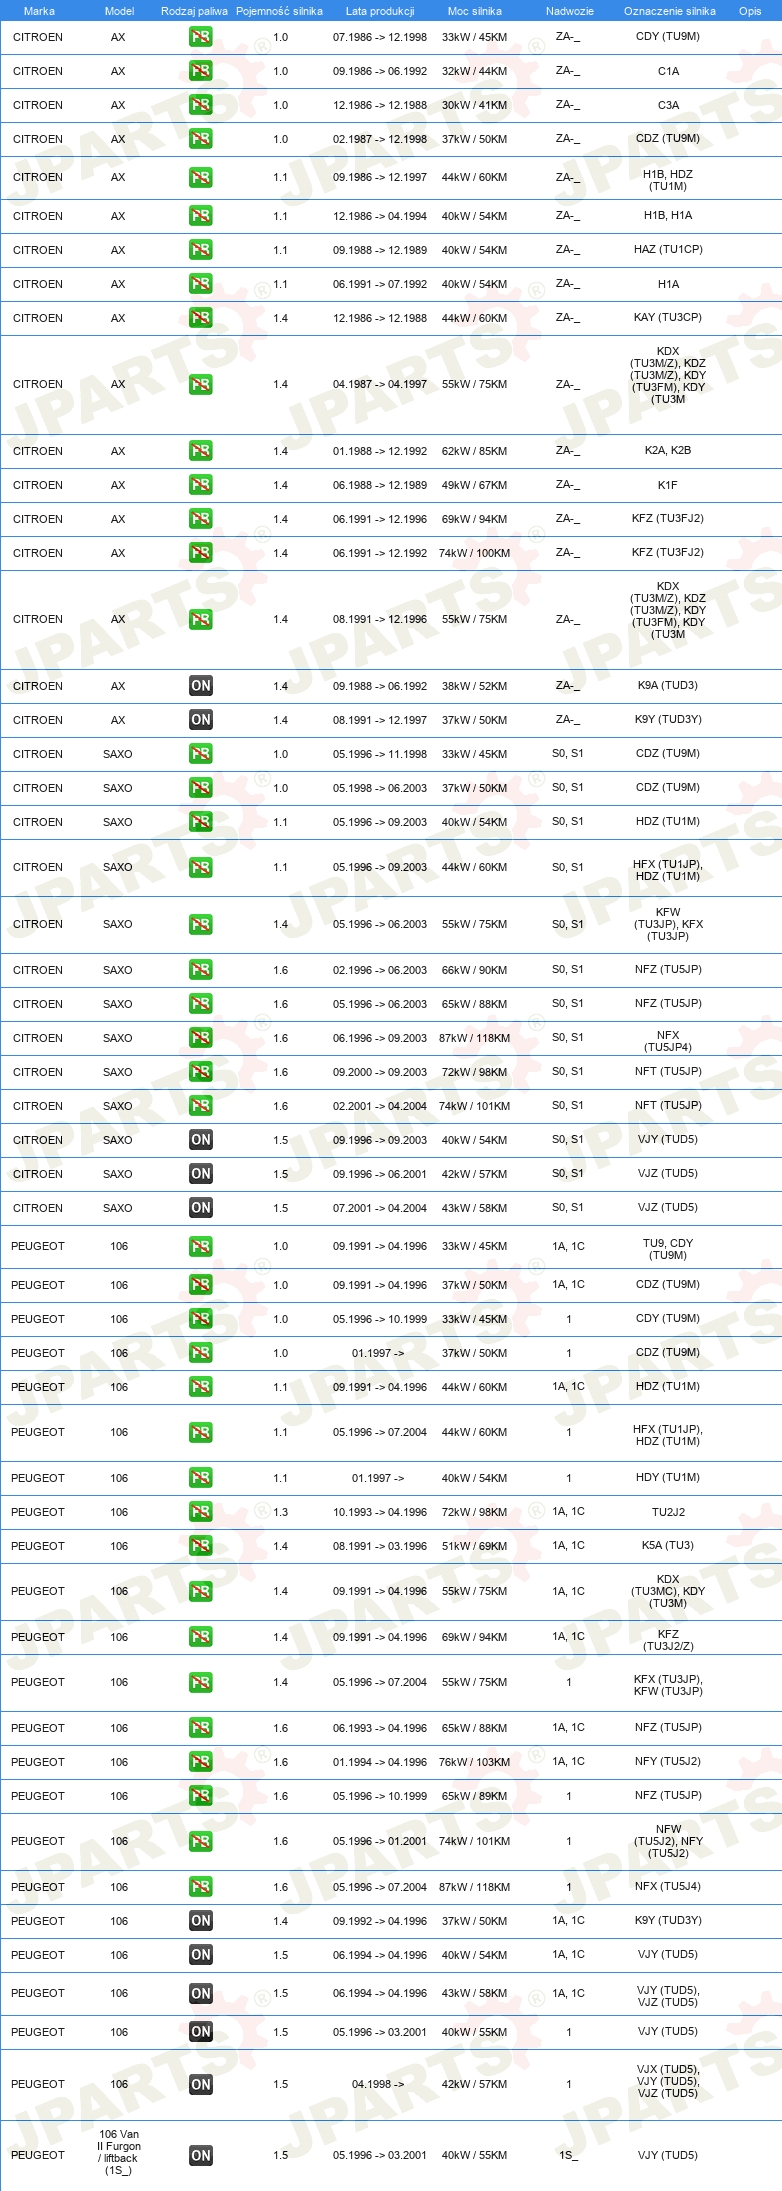Click PB icon in NFX (TU5J4) row

[x=200, y=1887]
